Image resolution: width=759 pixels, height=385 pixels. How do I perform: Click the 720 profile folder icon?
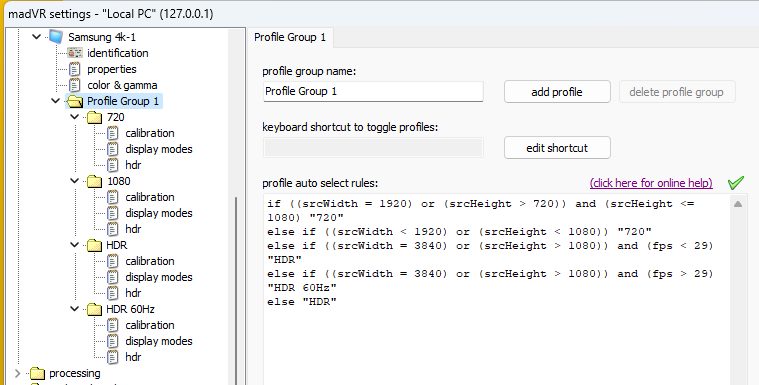coord(94,117)
